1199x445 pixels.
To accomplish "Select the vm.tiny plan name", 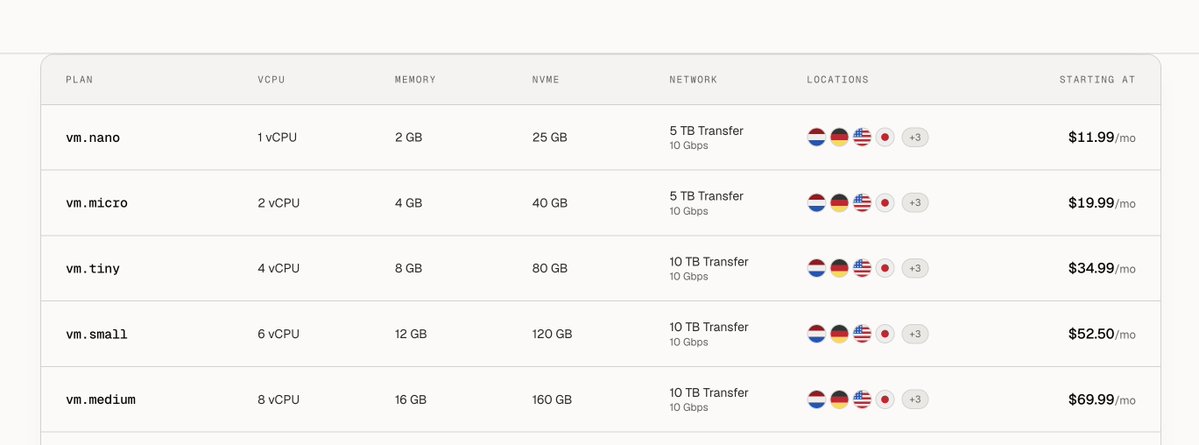I will click(x=93, y=269).
